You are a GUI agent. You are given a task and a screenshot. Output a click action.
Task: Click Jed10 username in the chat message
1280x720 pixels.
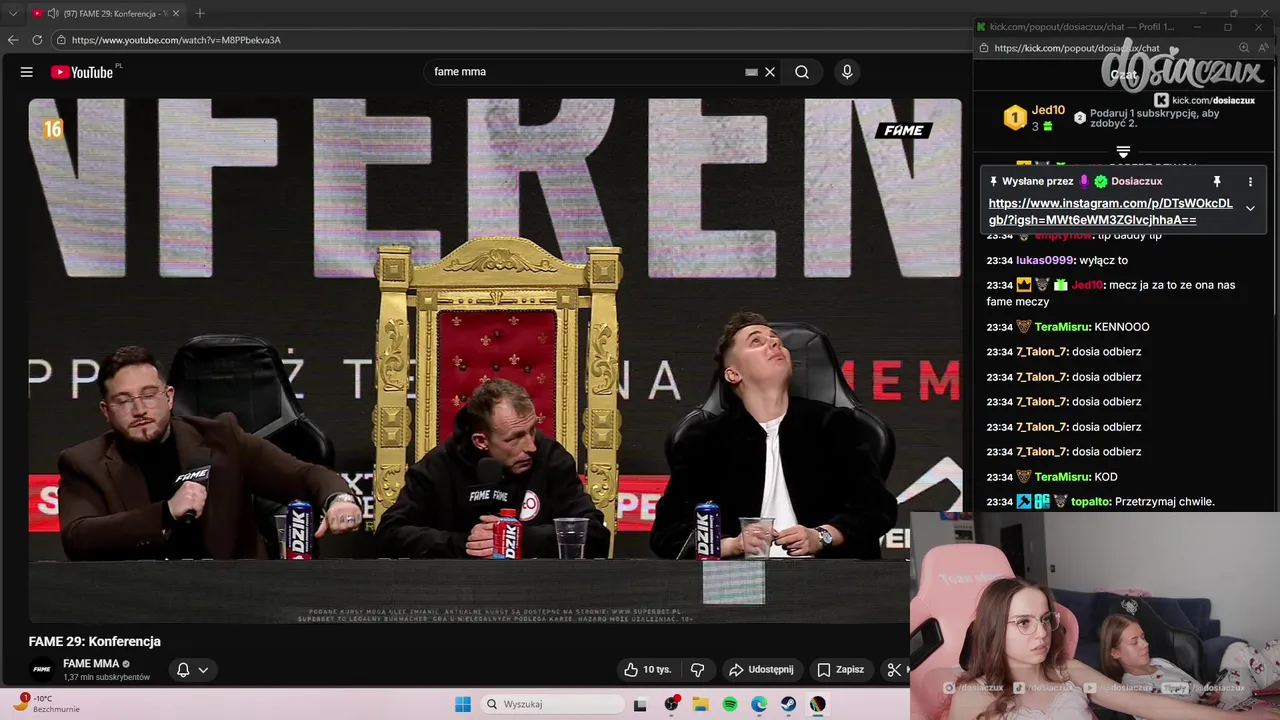pos(1087,285)
